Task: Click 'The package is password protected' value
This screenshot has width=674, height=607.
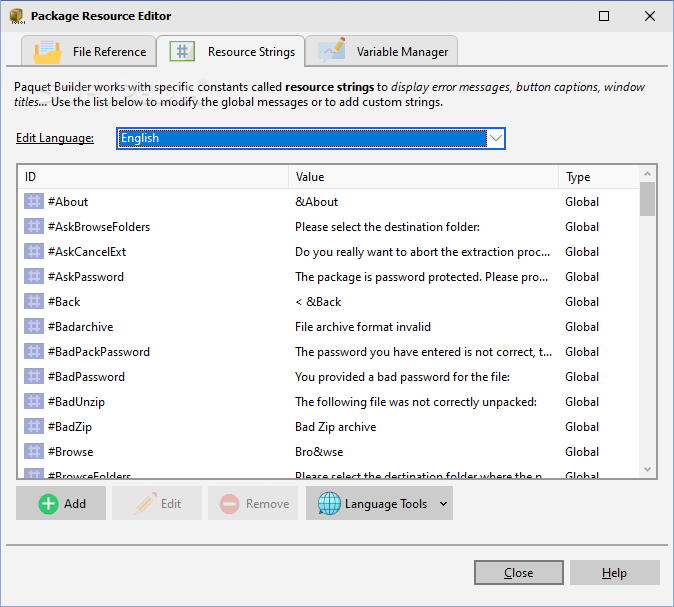Action: [x=422, y=276]
